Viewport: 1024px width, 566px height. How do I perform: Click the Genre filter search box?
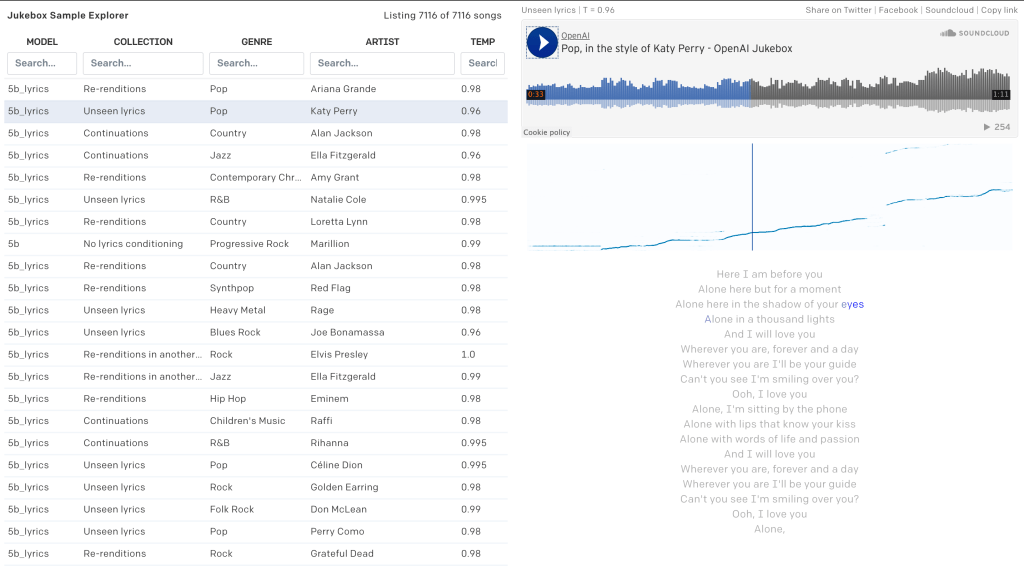(256, 63)
